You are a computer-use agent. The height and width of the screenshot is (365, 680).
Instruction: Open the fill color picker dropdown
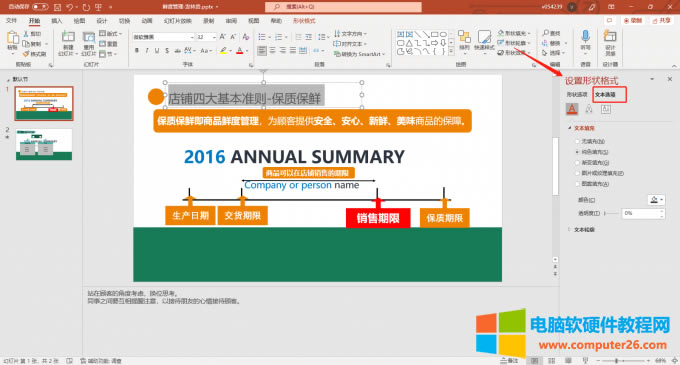coord(656,200)
